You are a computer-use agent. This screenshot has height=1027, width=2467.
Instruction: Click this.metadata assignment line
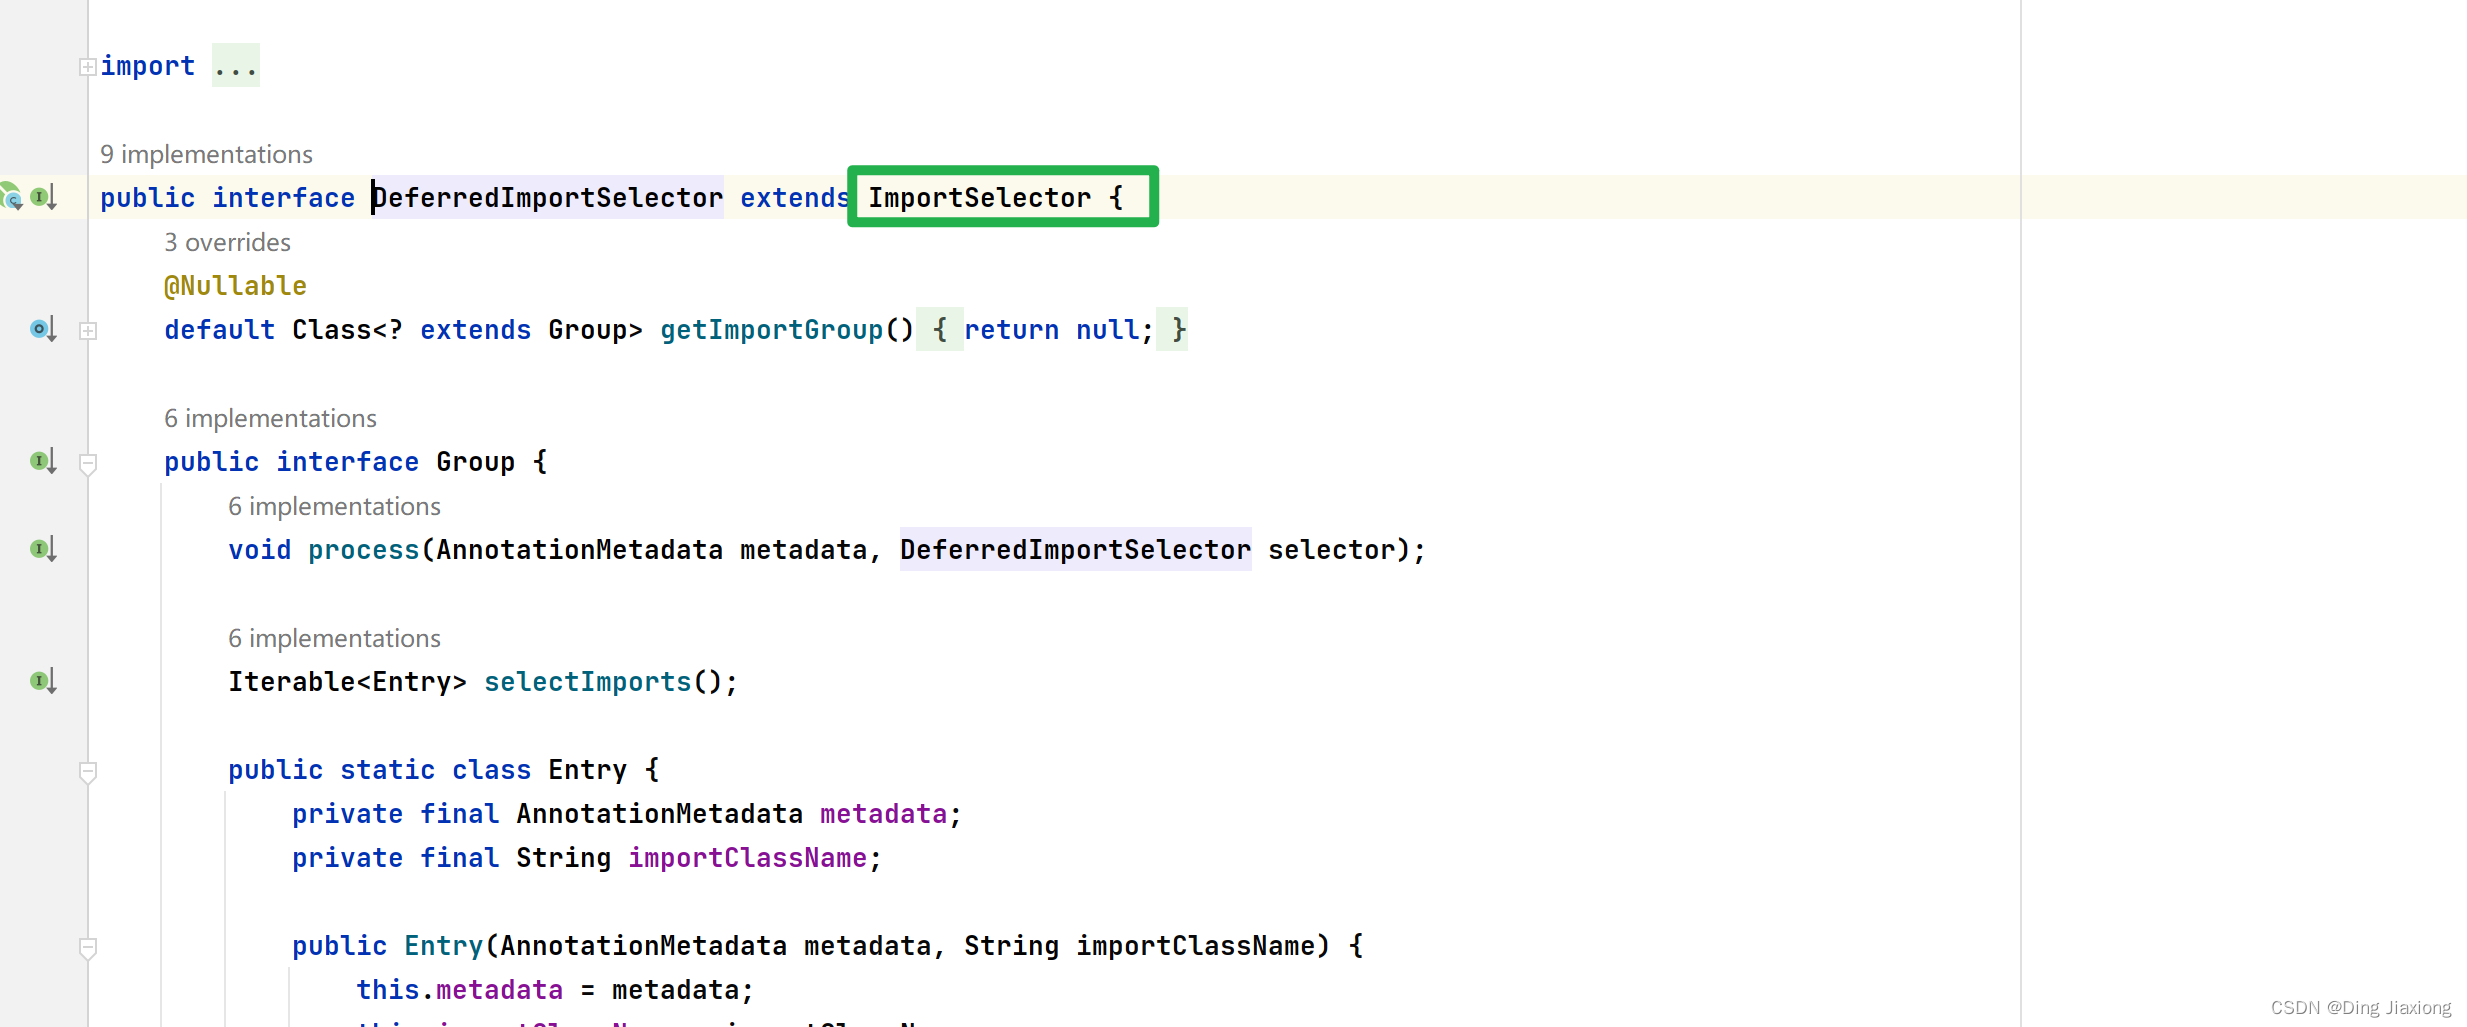click(555, 990)
